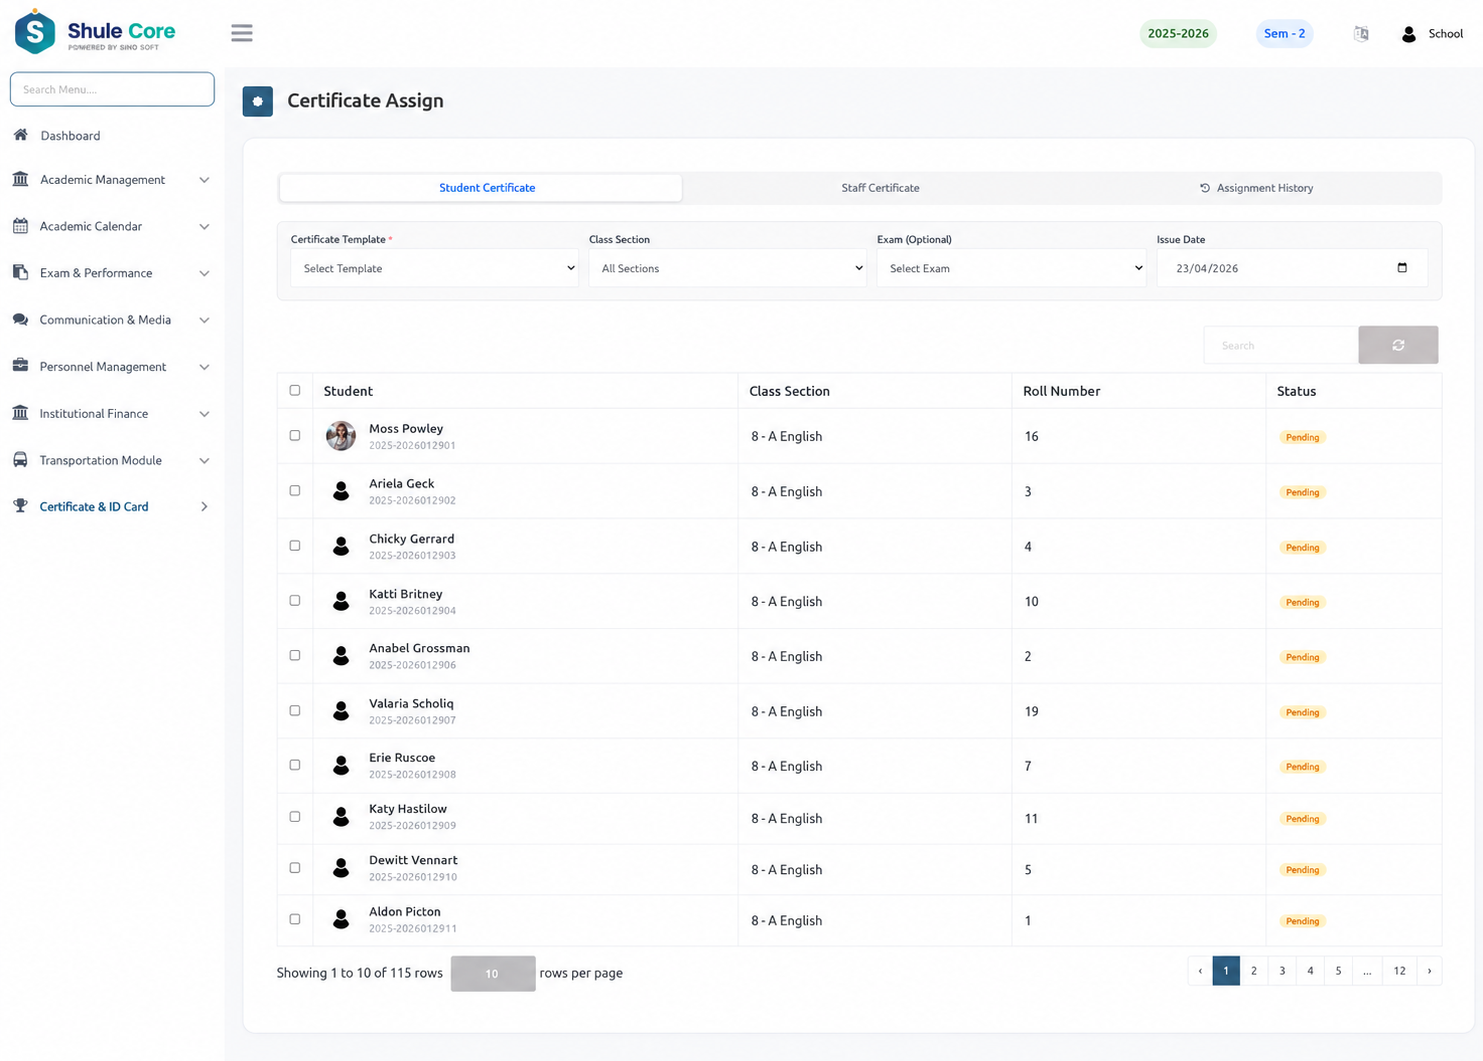The width and height of the screenshot is (1483, 1061).
Task: Tick the select-all checkbox in table header
Action: tap(295, 390)
